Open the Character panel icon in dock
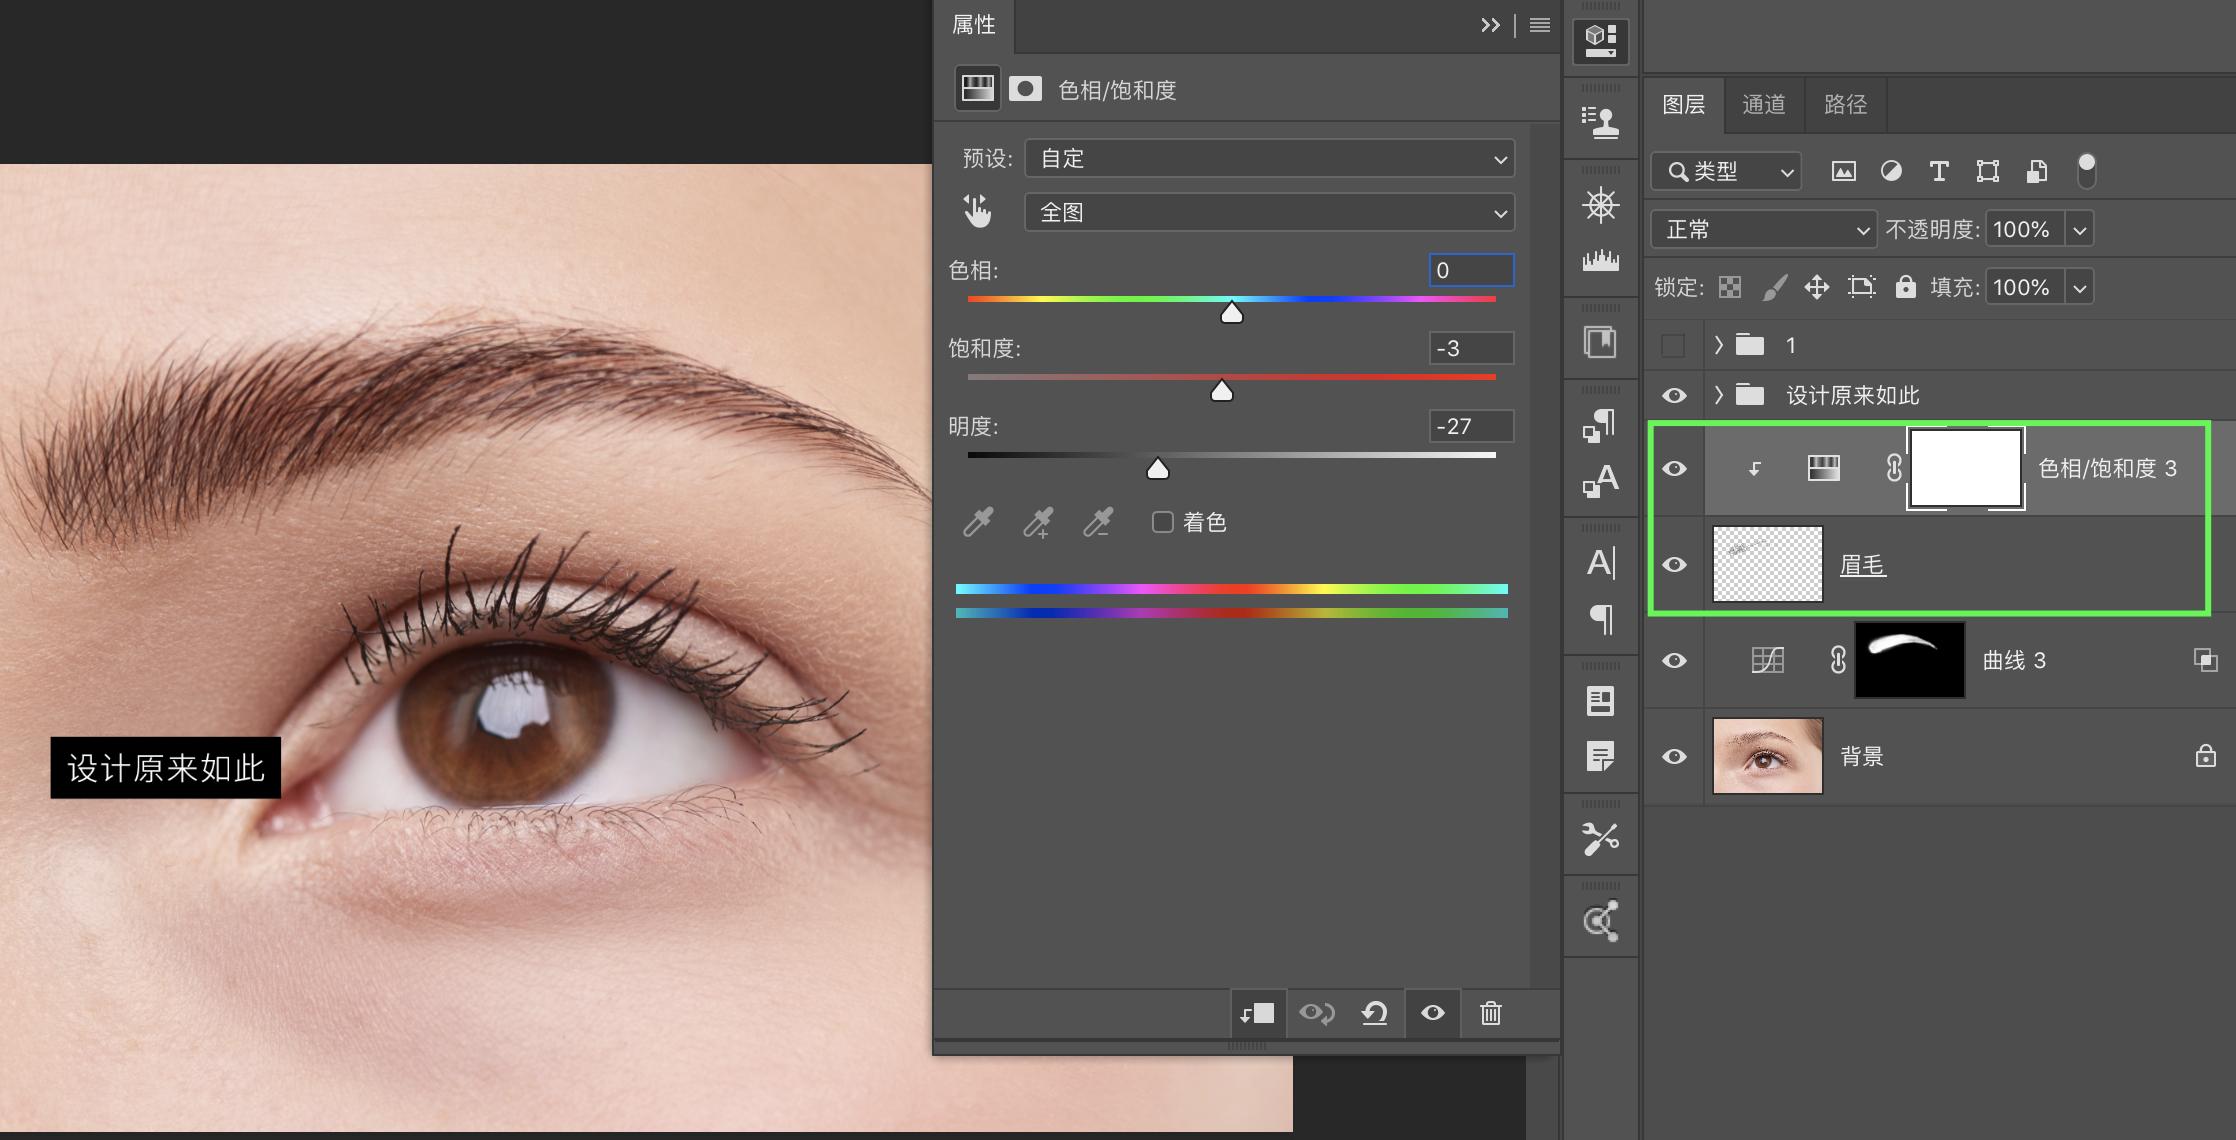 pos(1600,563)
